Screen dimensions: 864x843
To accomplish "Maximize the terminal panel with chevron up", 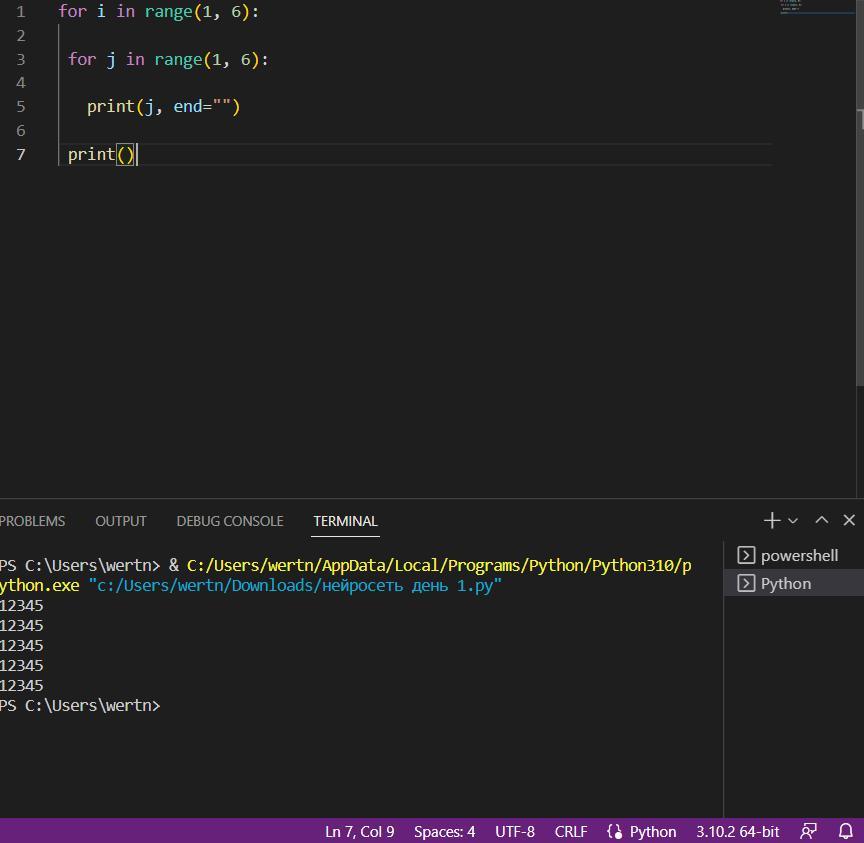I will (x=822, y=520).
